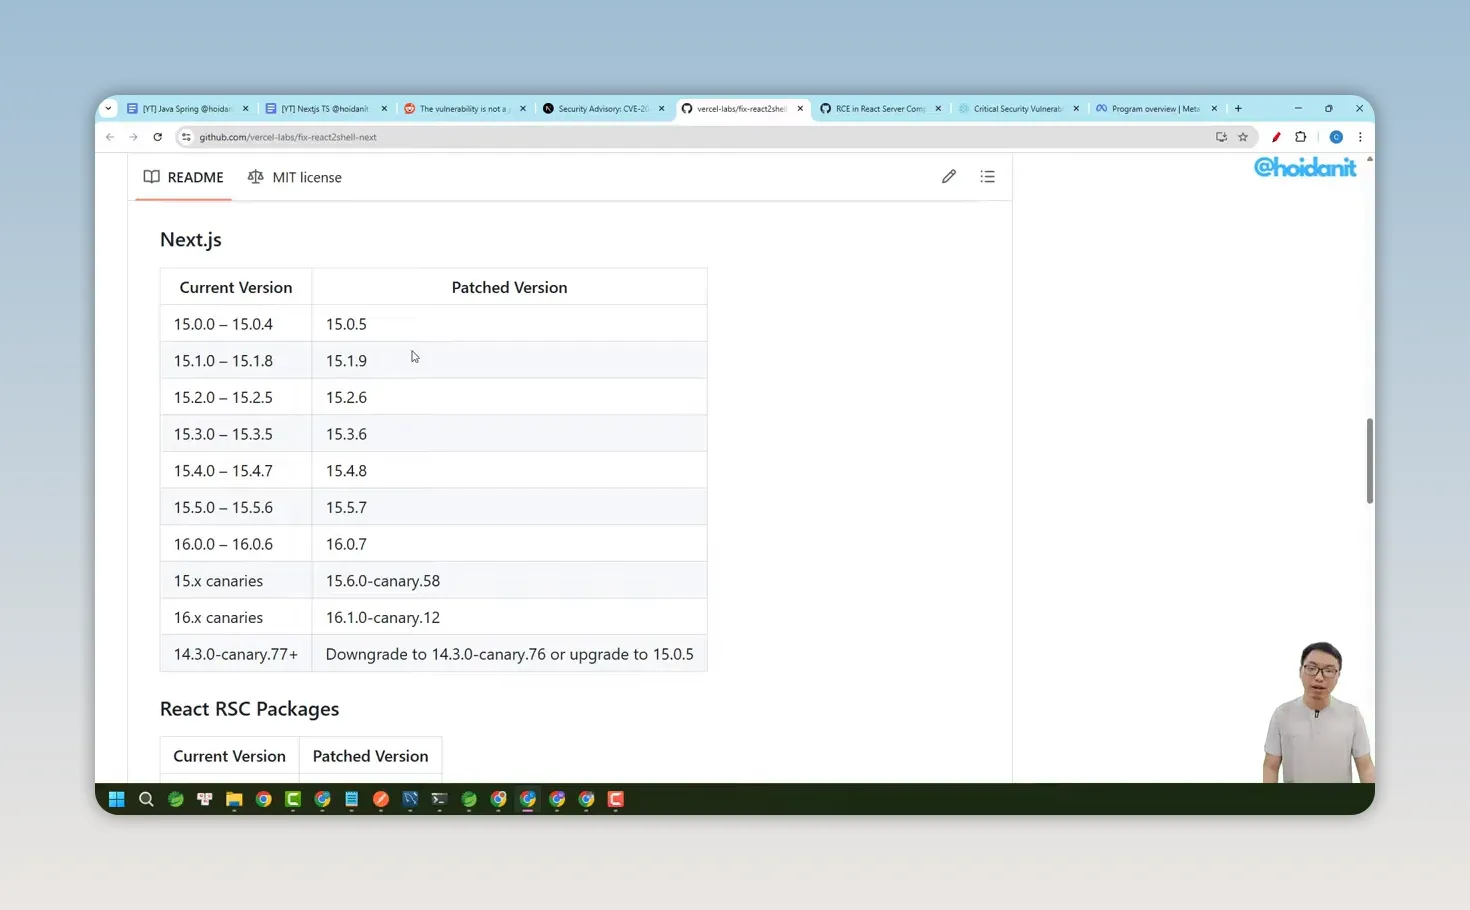Image resolution: width=1470 pixels, height=910 pixels.
Task: Click the '16.1.0-canary.12' cell
Action: click(x=509, y=618)
